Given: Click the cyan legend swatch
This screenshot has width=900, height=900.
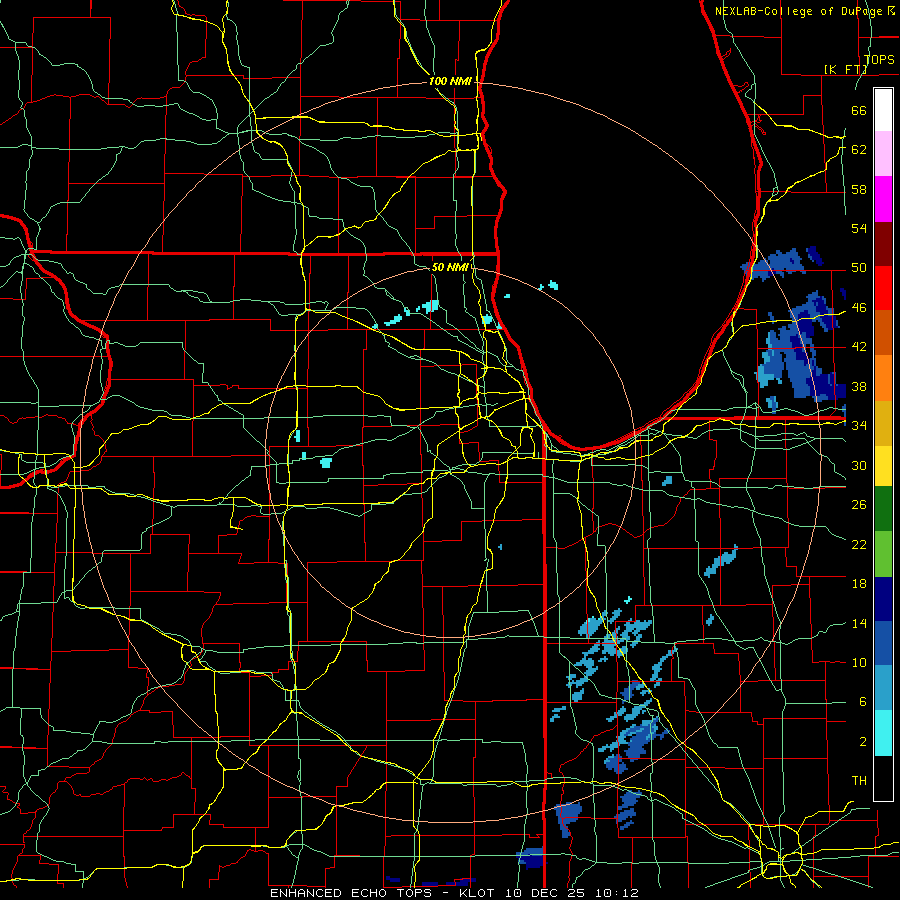Looking at the screenshot, I should coord(883,733).
